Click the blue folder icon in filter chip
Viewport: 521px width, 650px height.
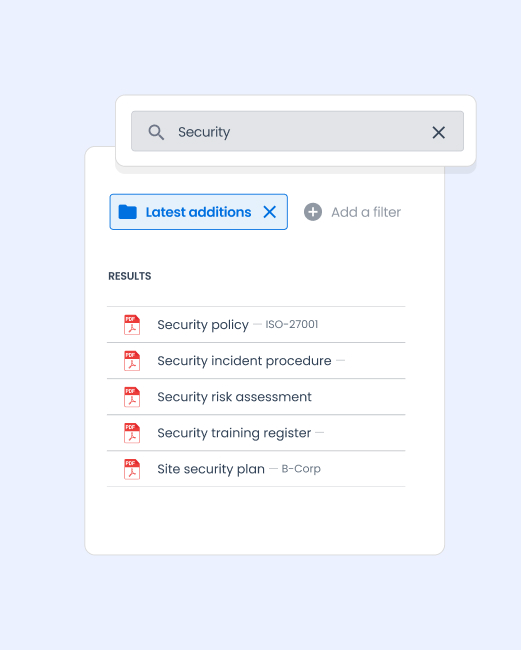tap(128, 212)
